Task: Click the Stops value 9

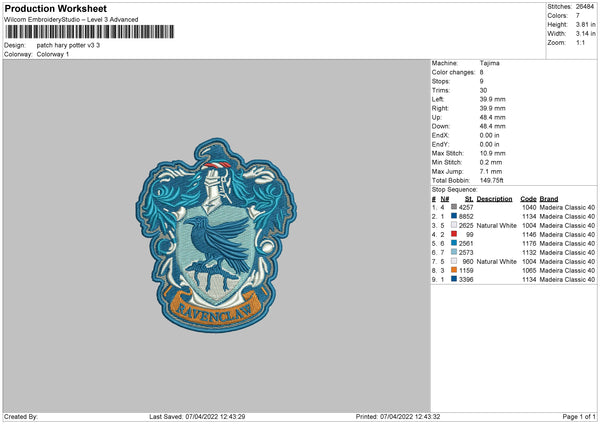Action: click(x=481, y=81)
